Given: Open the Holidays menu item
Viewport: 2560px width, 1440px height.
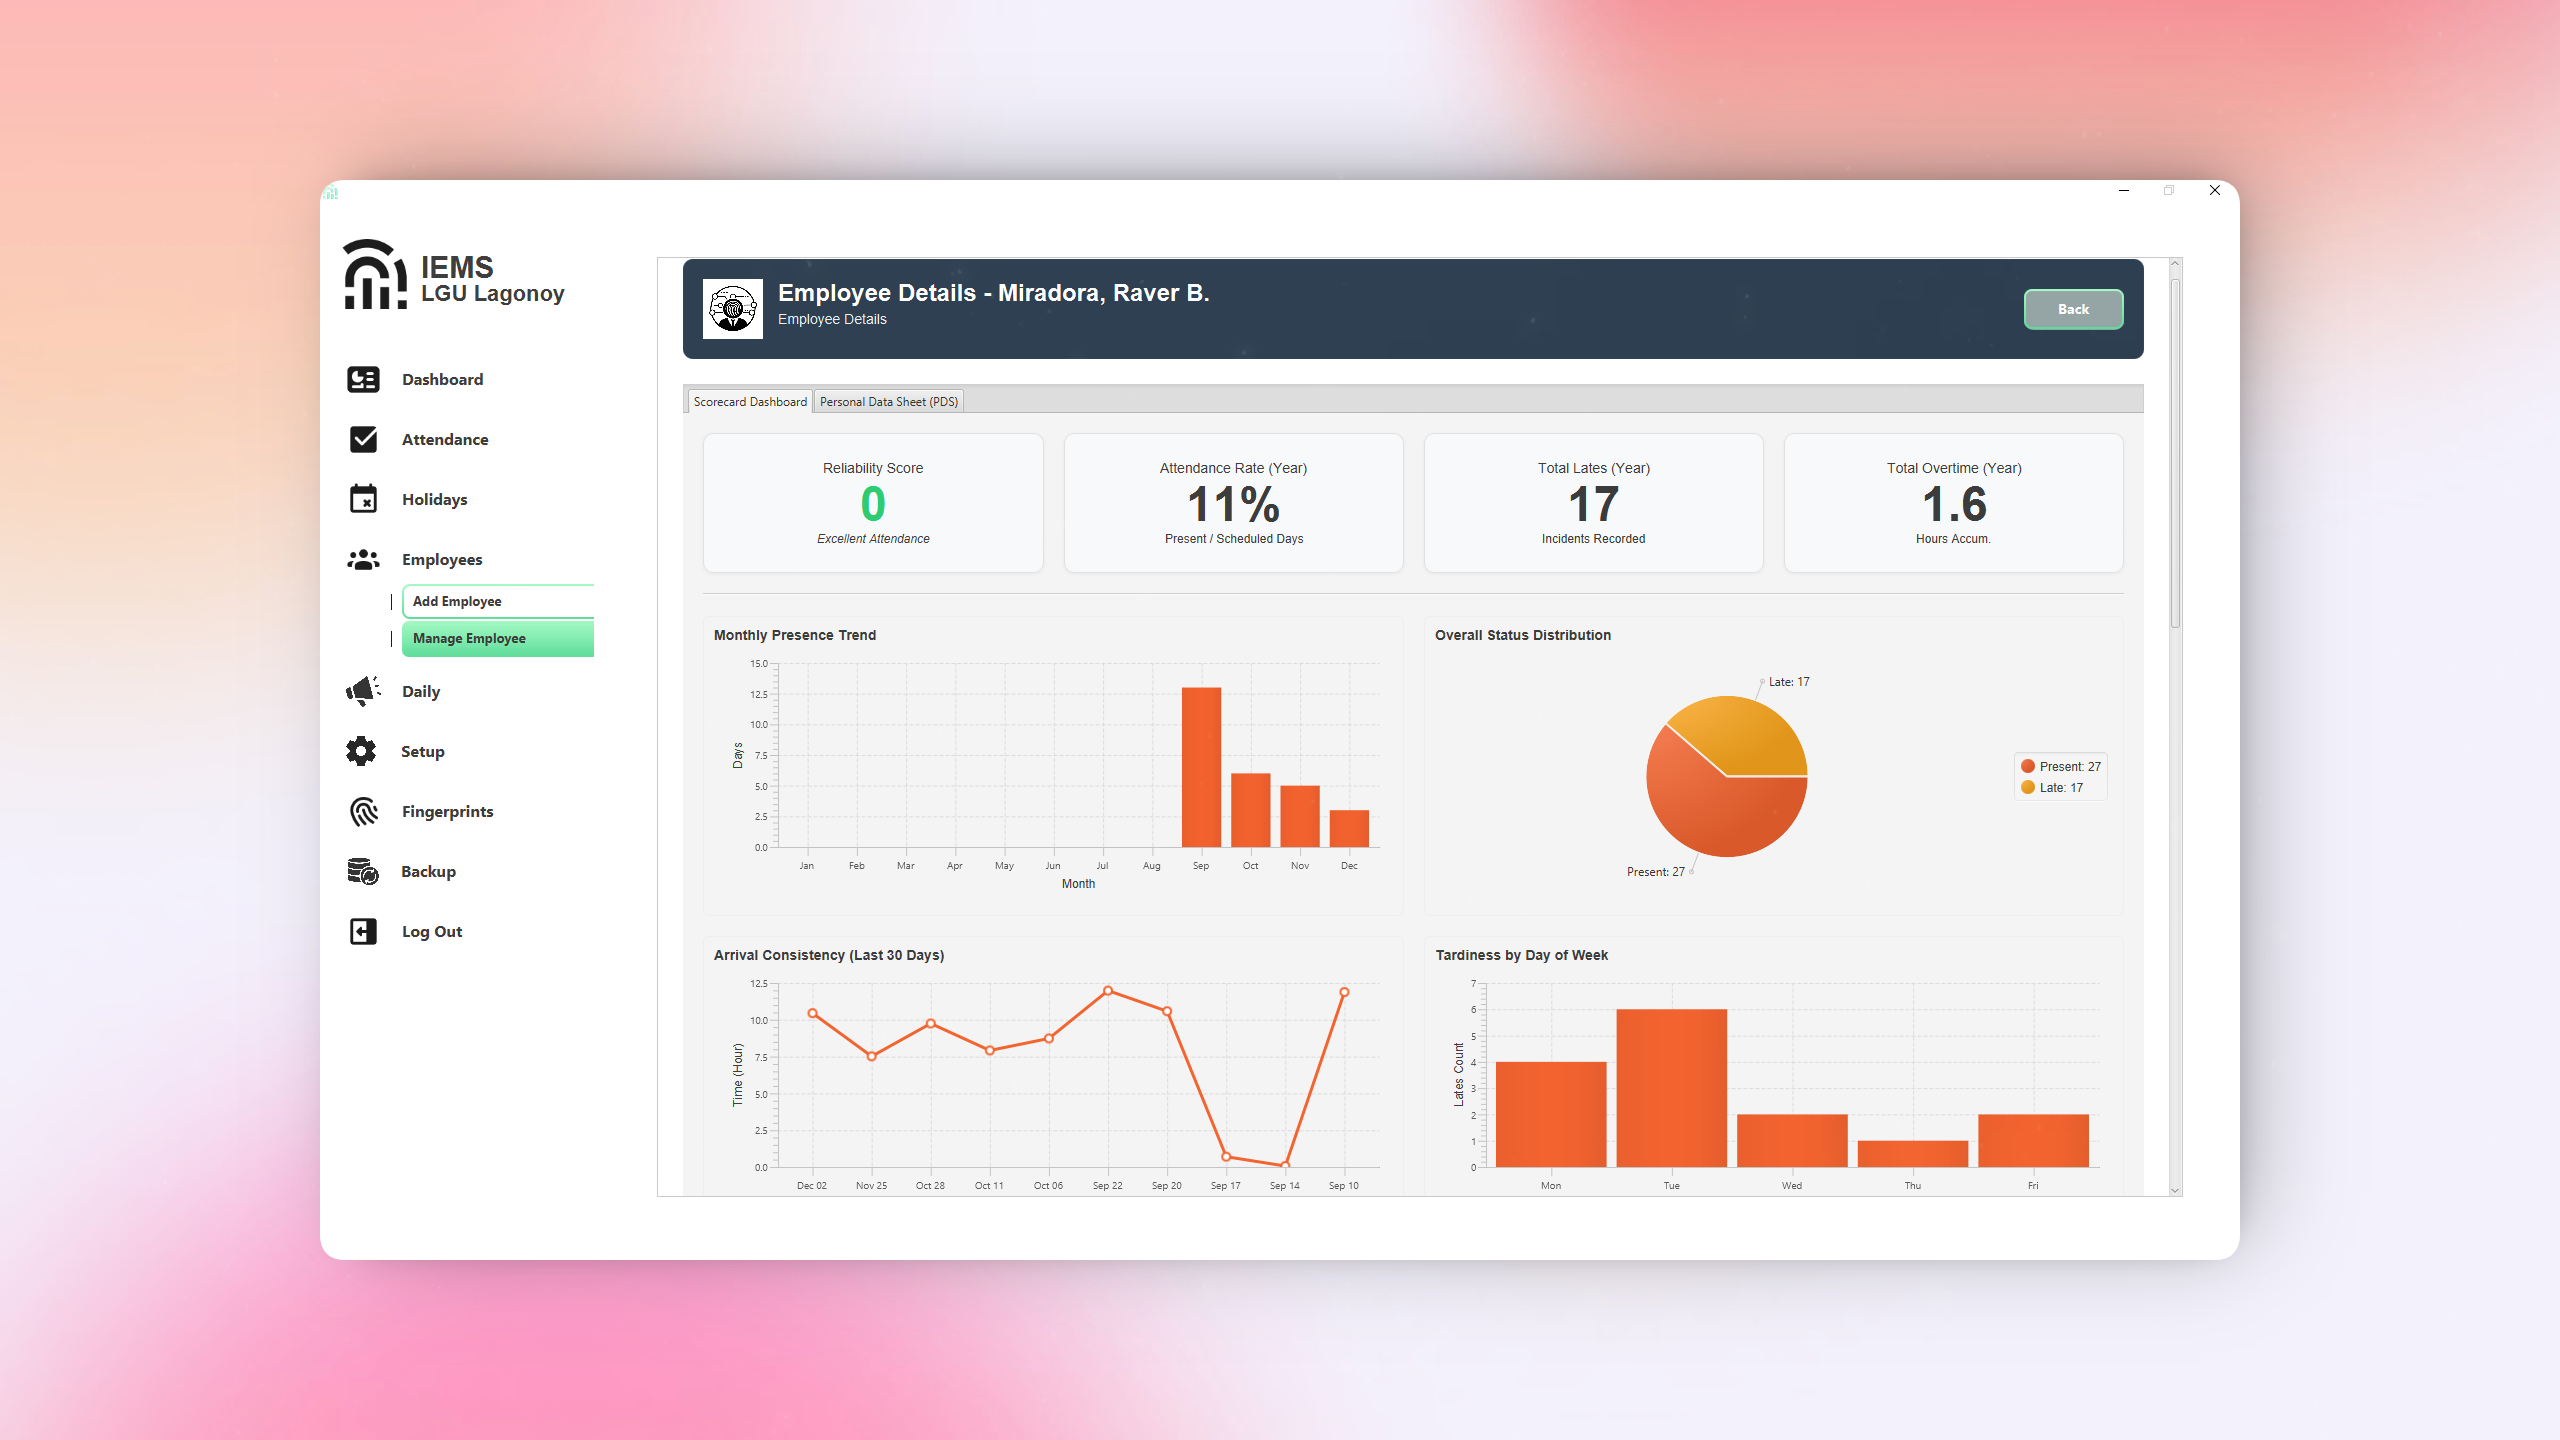Looking at the screenshot, I should (434, 499).
